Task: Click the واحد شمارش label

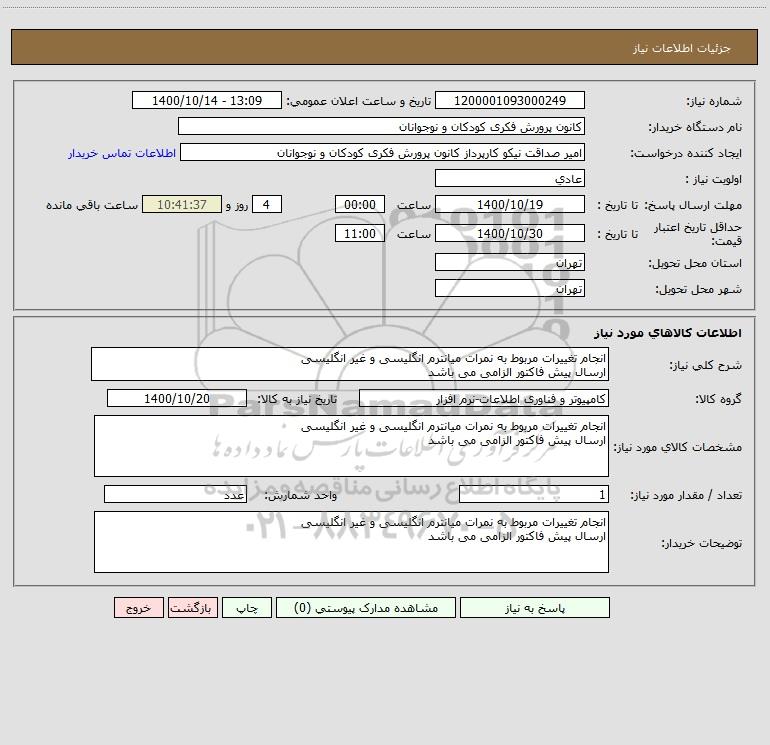Action: point(301,495)
